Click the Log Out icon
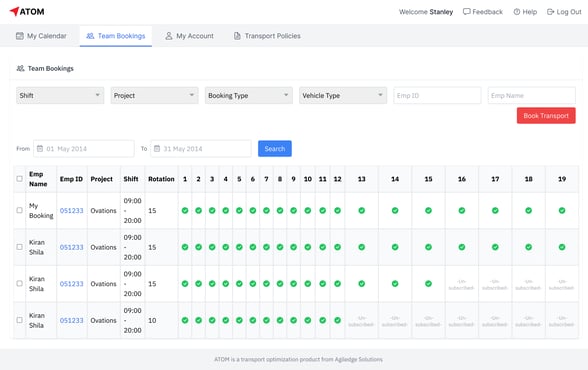588x370 pixels. tap(550, 12)
